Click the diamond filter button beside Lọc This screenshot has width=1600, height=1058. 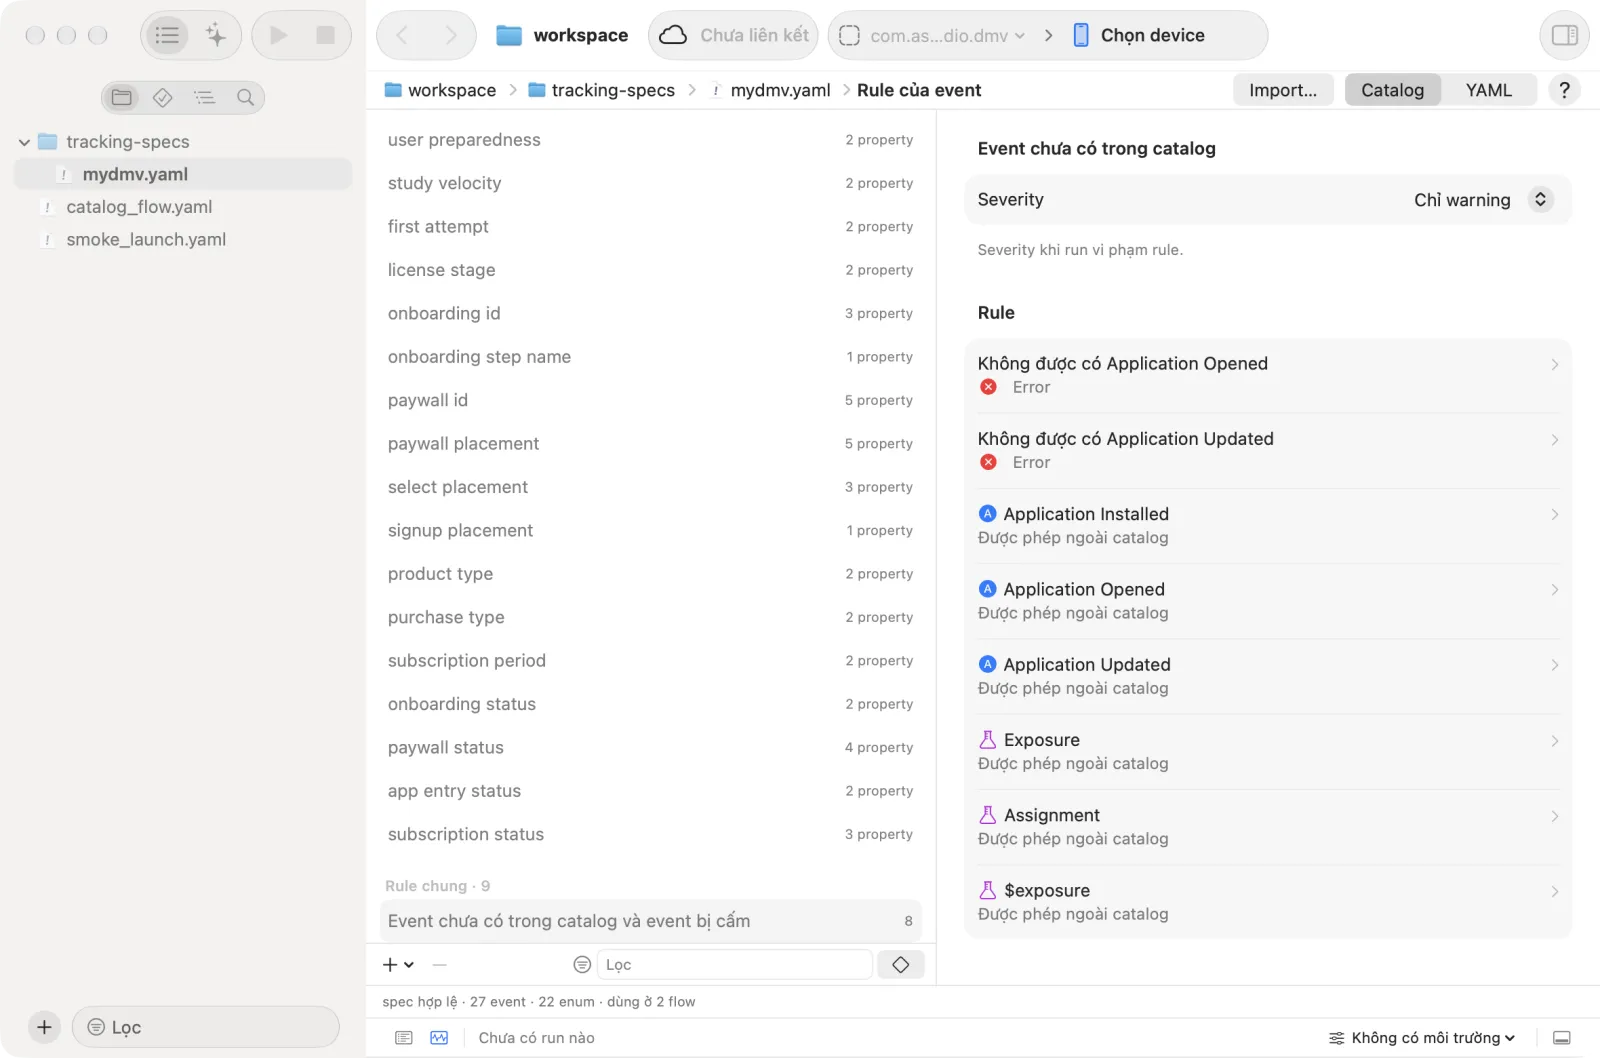coord(900,965)
